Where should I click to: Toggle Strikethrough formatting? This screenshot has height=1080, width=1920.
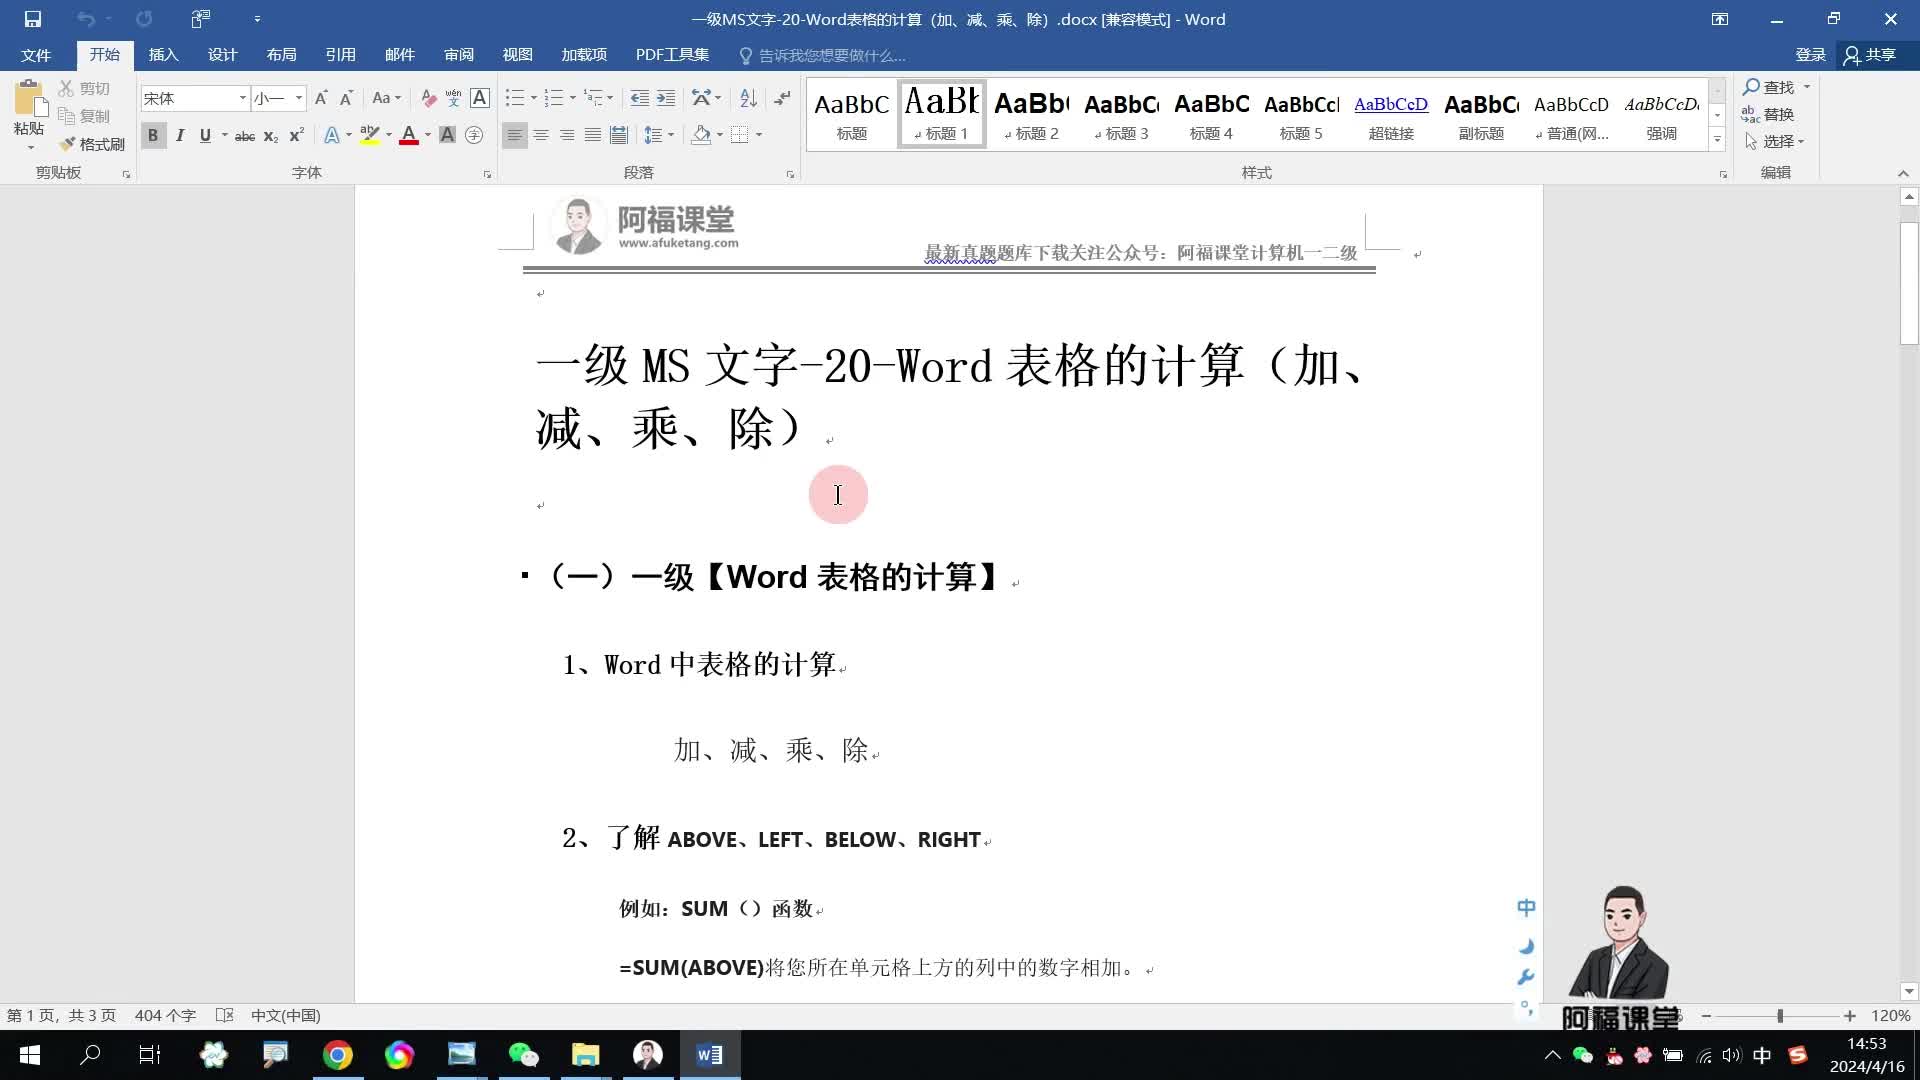point(245,135)
